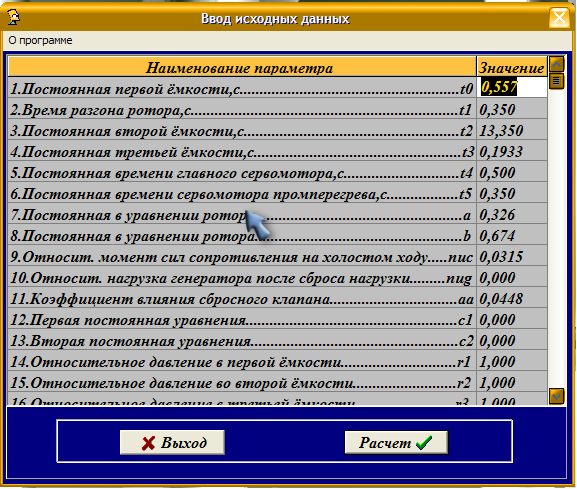The width and height of the screenshot is (577, 489).
Task: Select value 0,674 for constant b
Action: point(512,235)
